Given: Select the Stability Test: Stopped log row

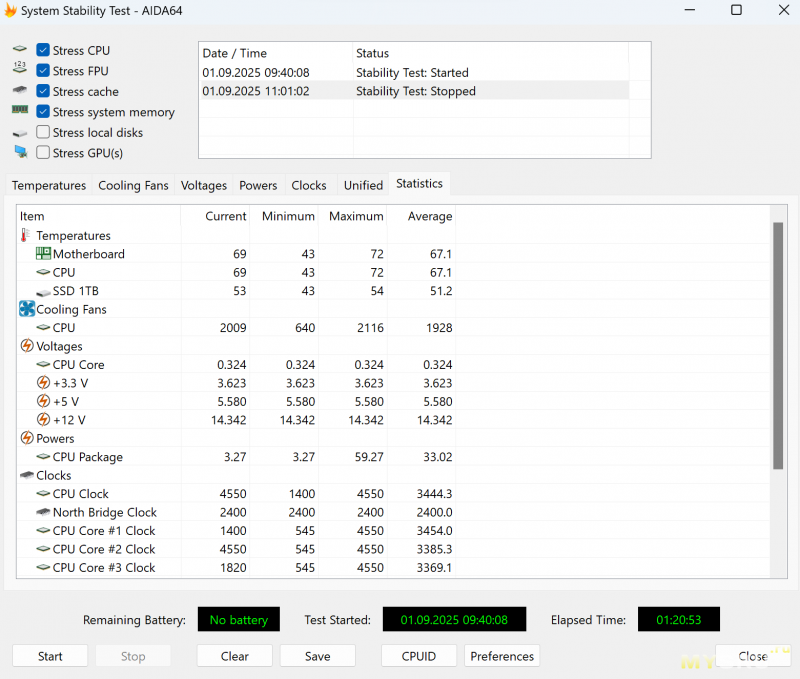Looking at the screenshot, I should (x=415, y=91).
